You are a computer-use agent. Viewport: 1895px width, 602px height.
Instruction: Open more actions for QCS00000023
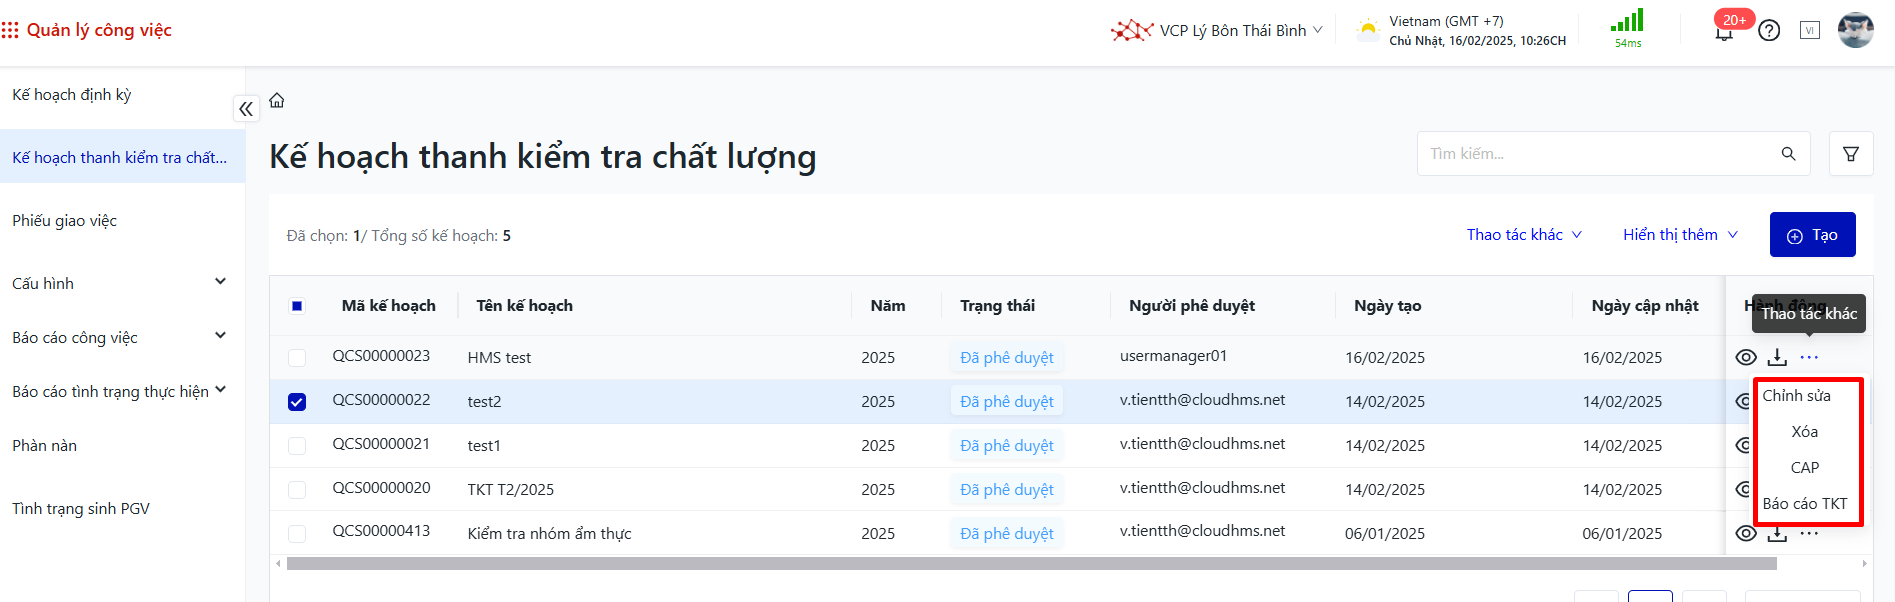click(x=1809, y=357)
